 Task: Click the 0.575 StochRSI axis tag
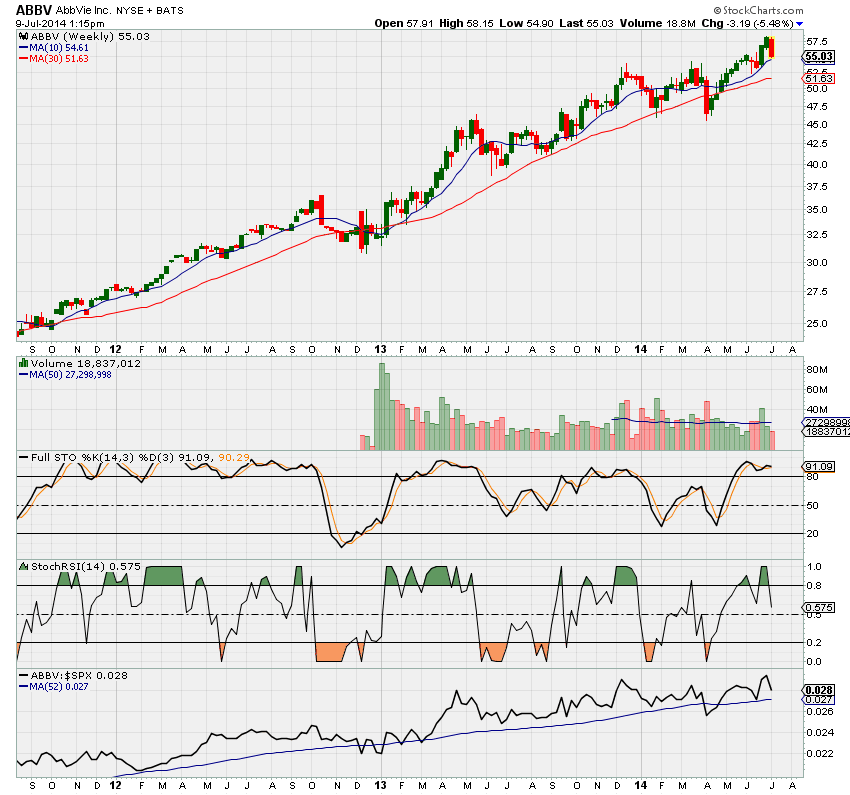[x=819, y=607]
